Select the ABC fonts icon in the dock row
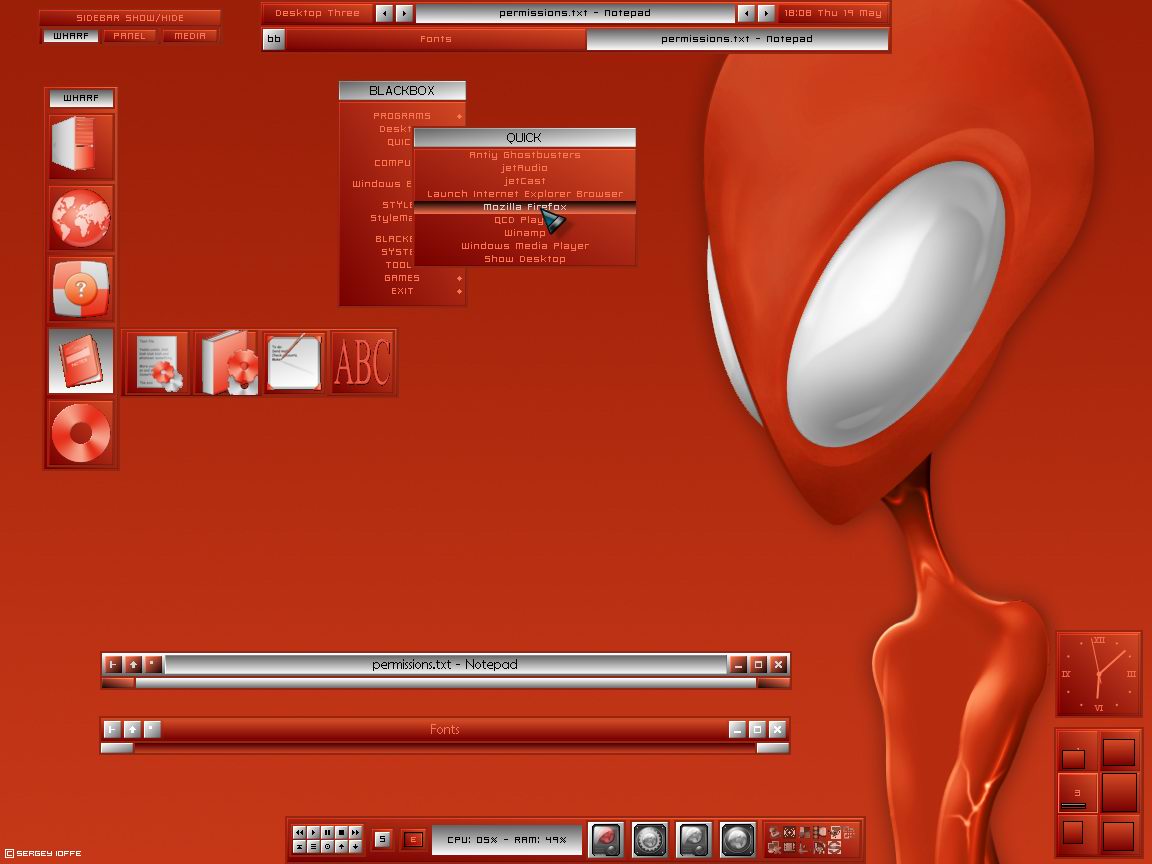Screen dimensions: 1152x864 [x=363, y=362]
